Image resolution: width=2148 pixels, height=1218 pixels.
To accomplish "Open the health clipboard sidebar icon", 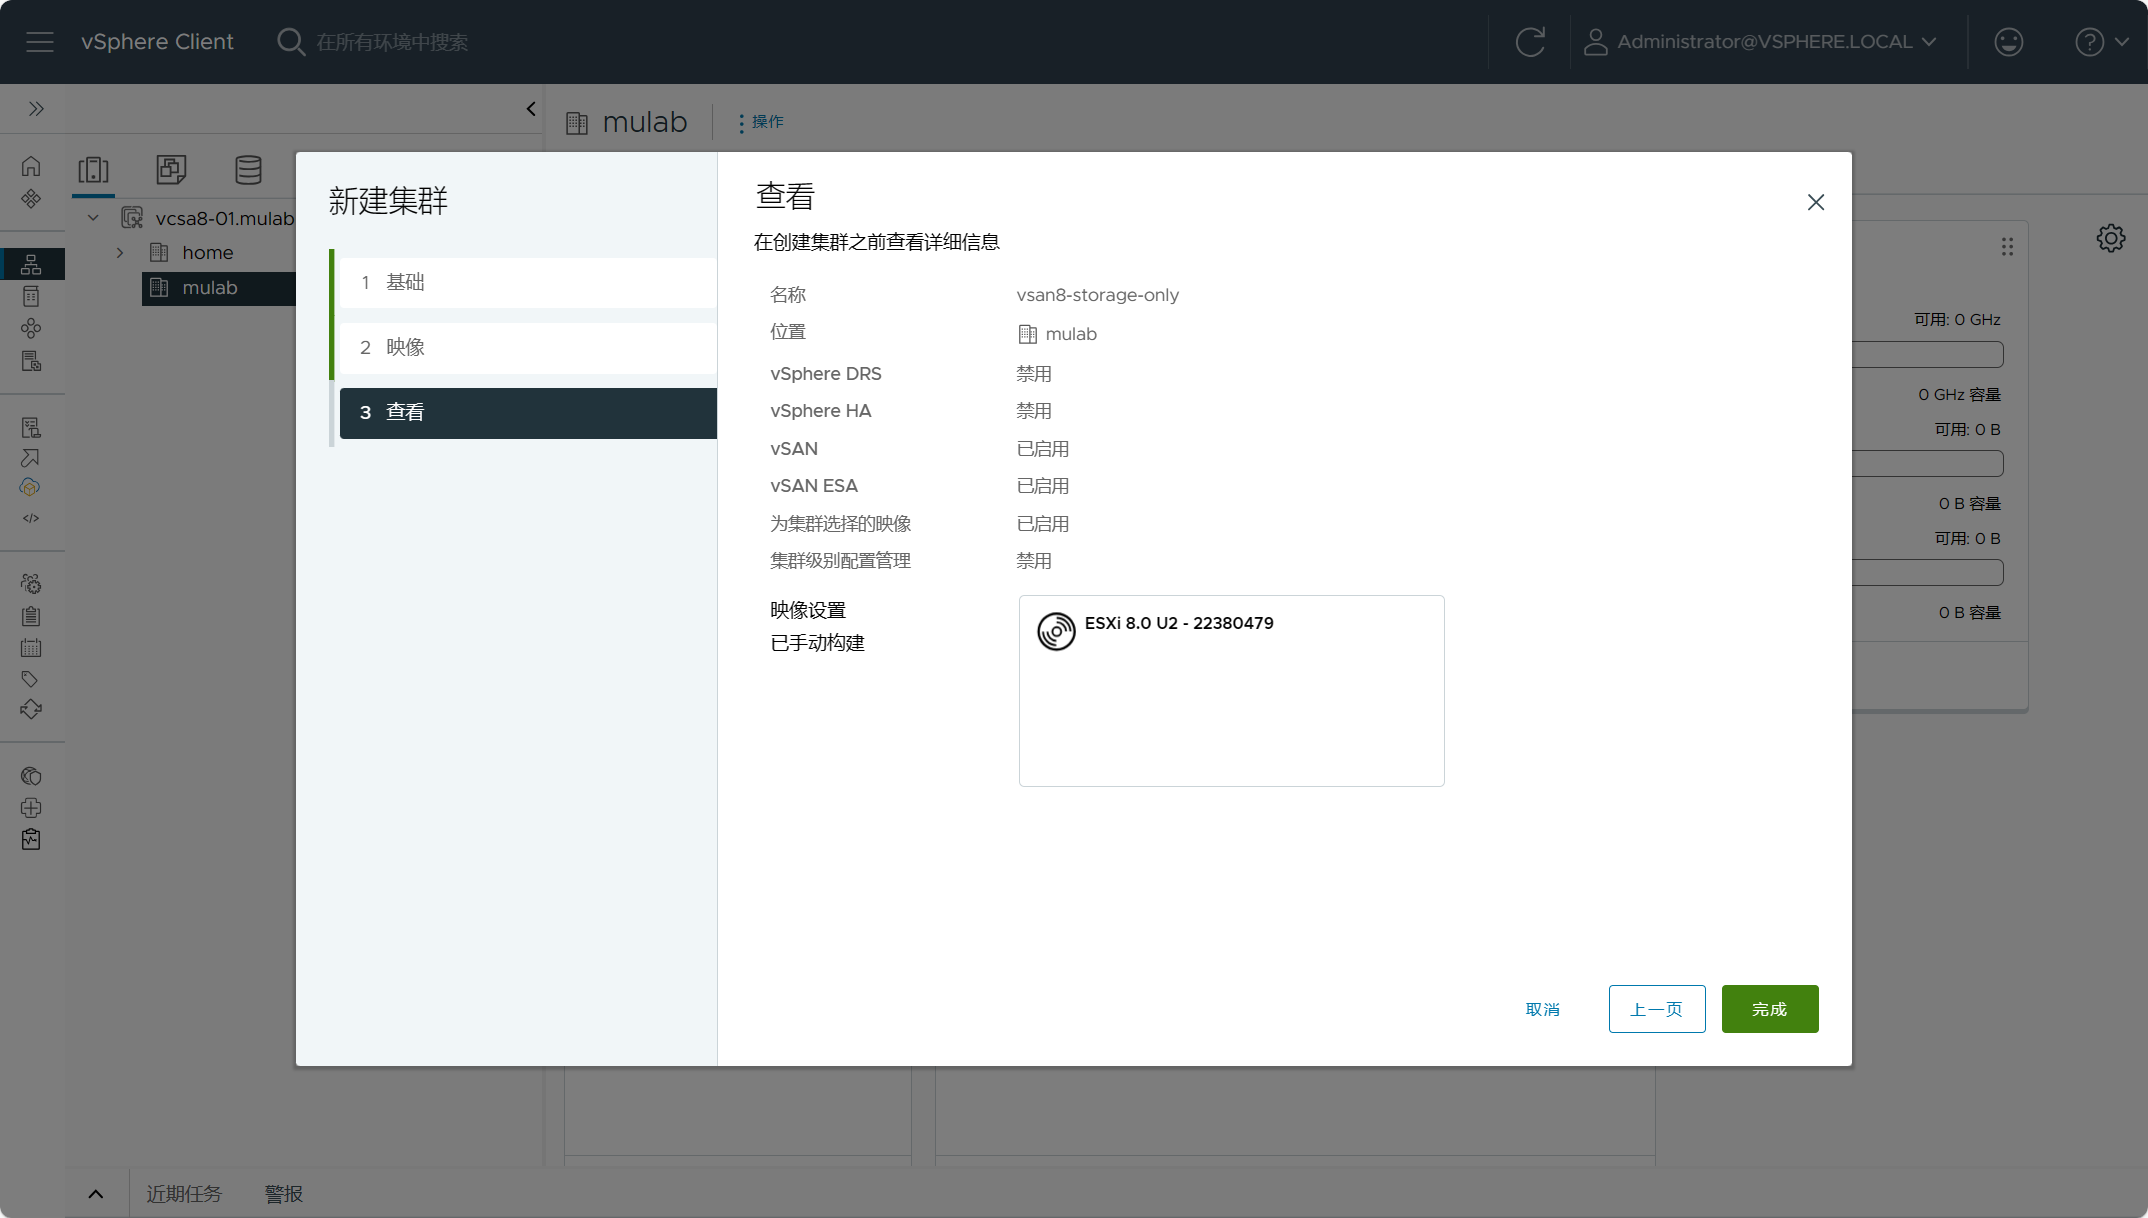I will [x=31, y=840].
